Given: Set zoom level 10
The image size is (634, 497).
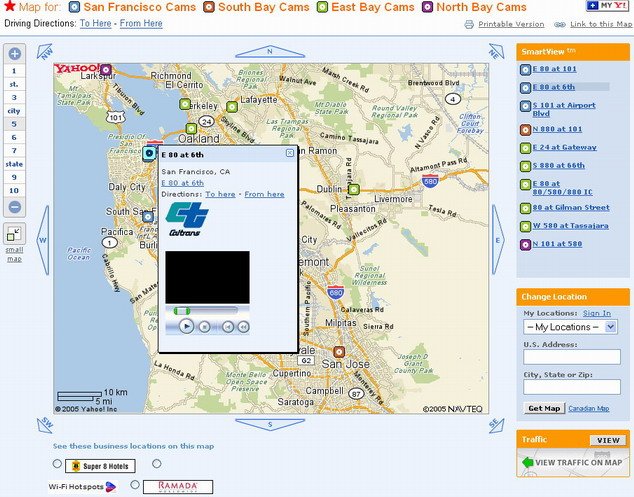Looking at the screenshot, I should tap(14, 190).
